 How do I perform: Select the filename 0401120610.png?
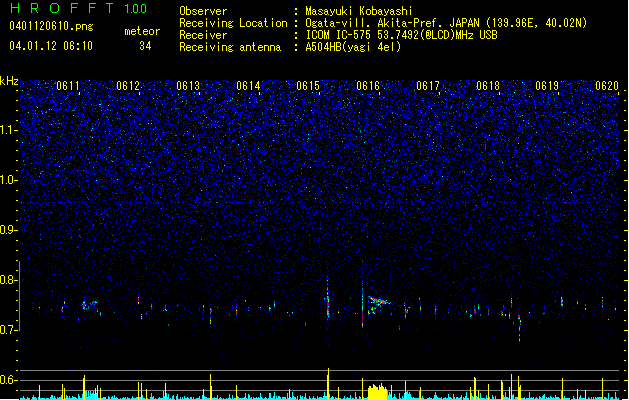(51, 26)
